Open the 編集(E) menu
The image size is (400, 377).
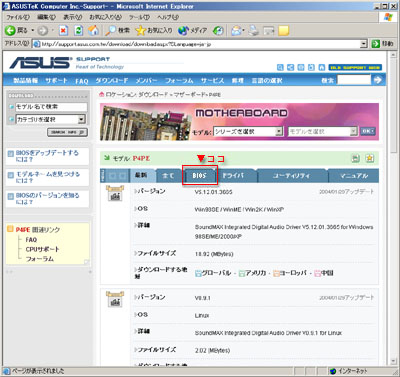pos(46,17)
